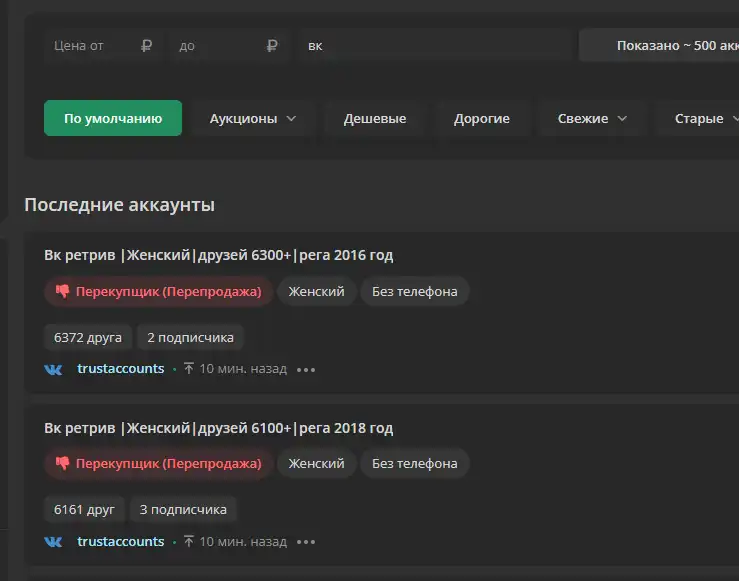The width and height of the screenshot is (739, 581).
Task: Click bump arrow icon in 2018 listing
Action: coord(189,541)
